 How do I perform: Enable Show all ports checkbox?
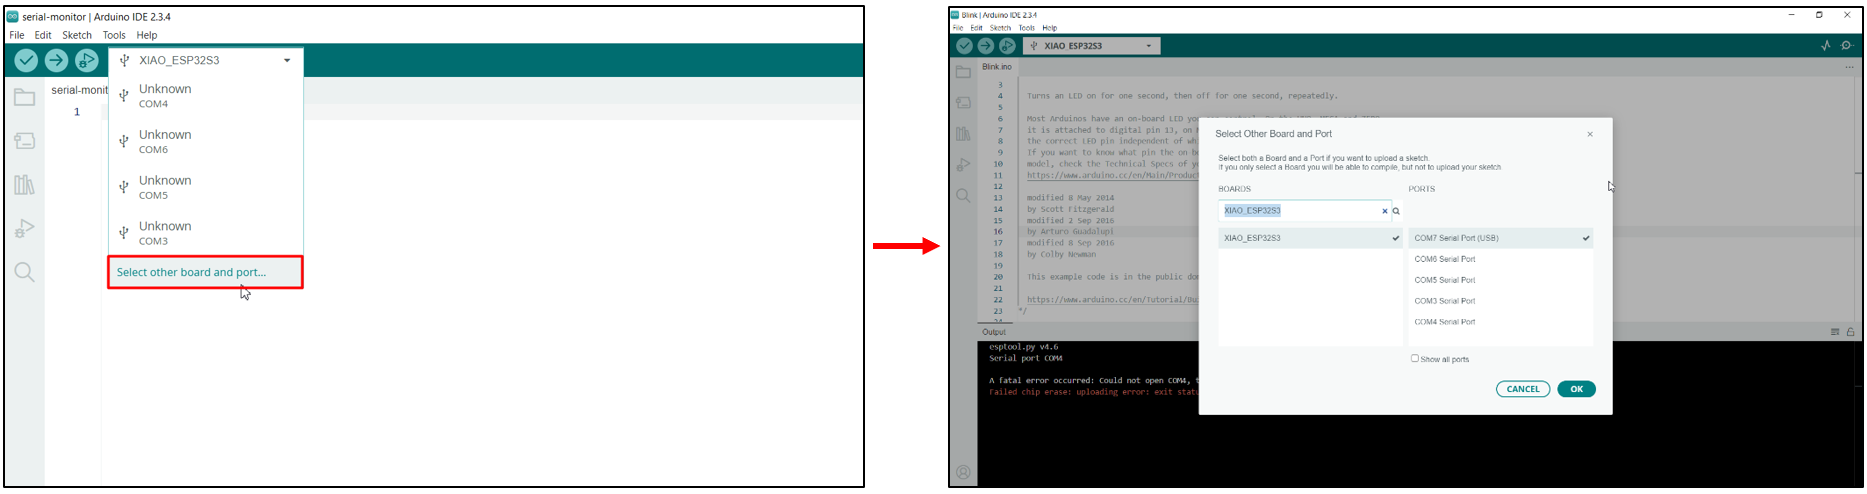tap(1414, 358)
